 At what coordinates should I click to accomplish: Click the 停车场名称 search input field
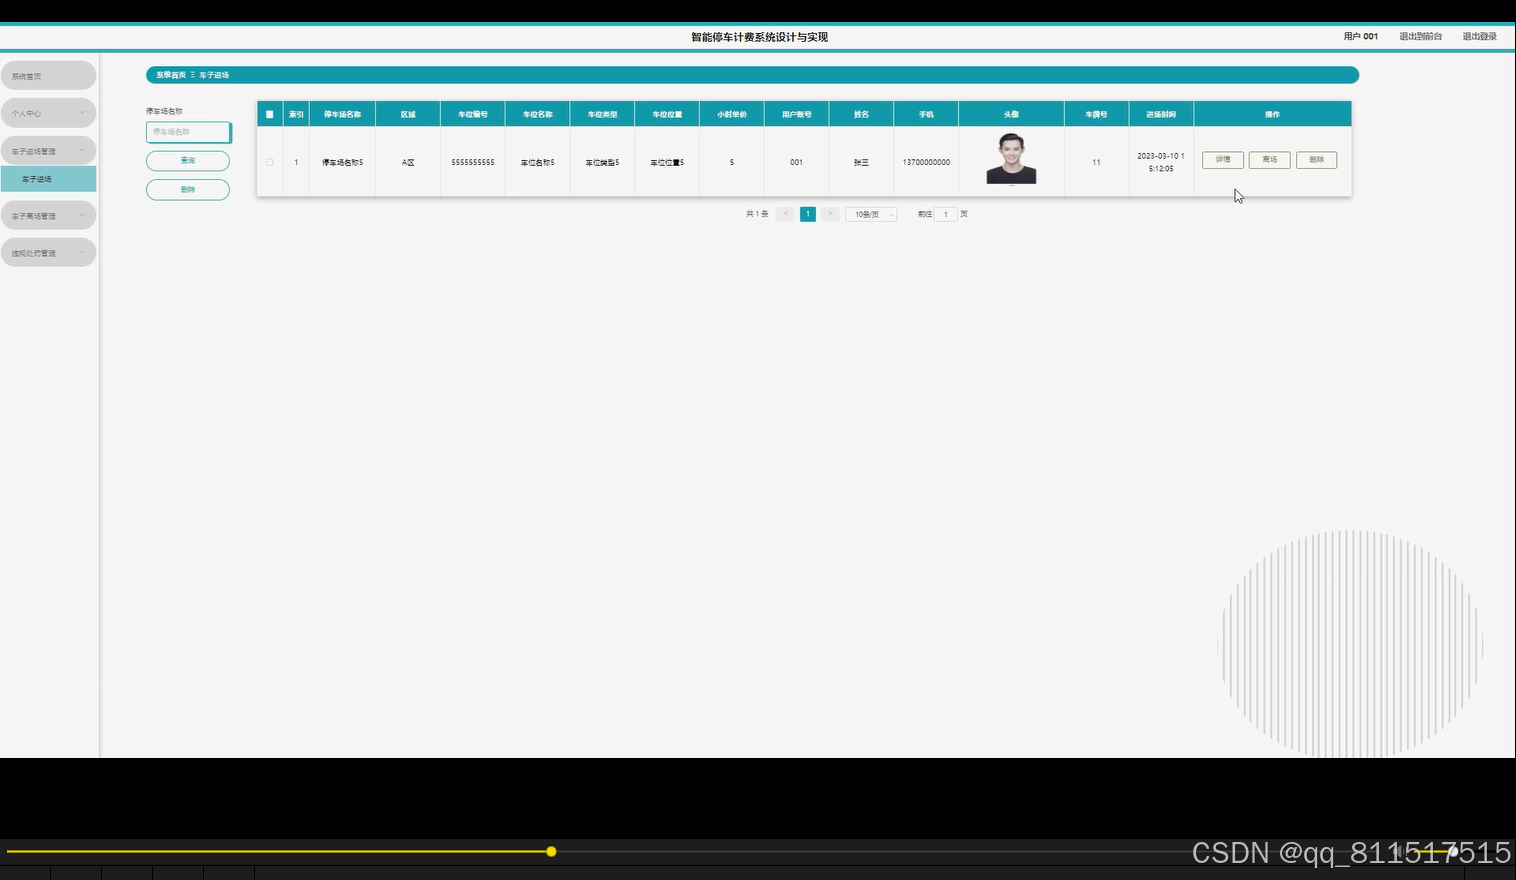[188, 132]
